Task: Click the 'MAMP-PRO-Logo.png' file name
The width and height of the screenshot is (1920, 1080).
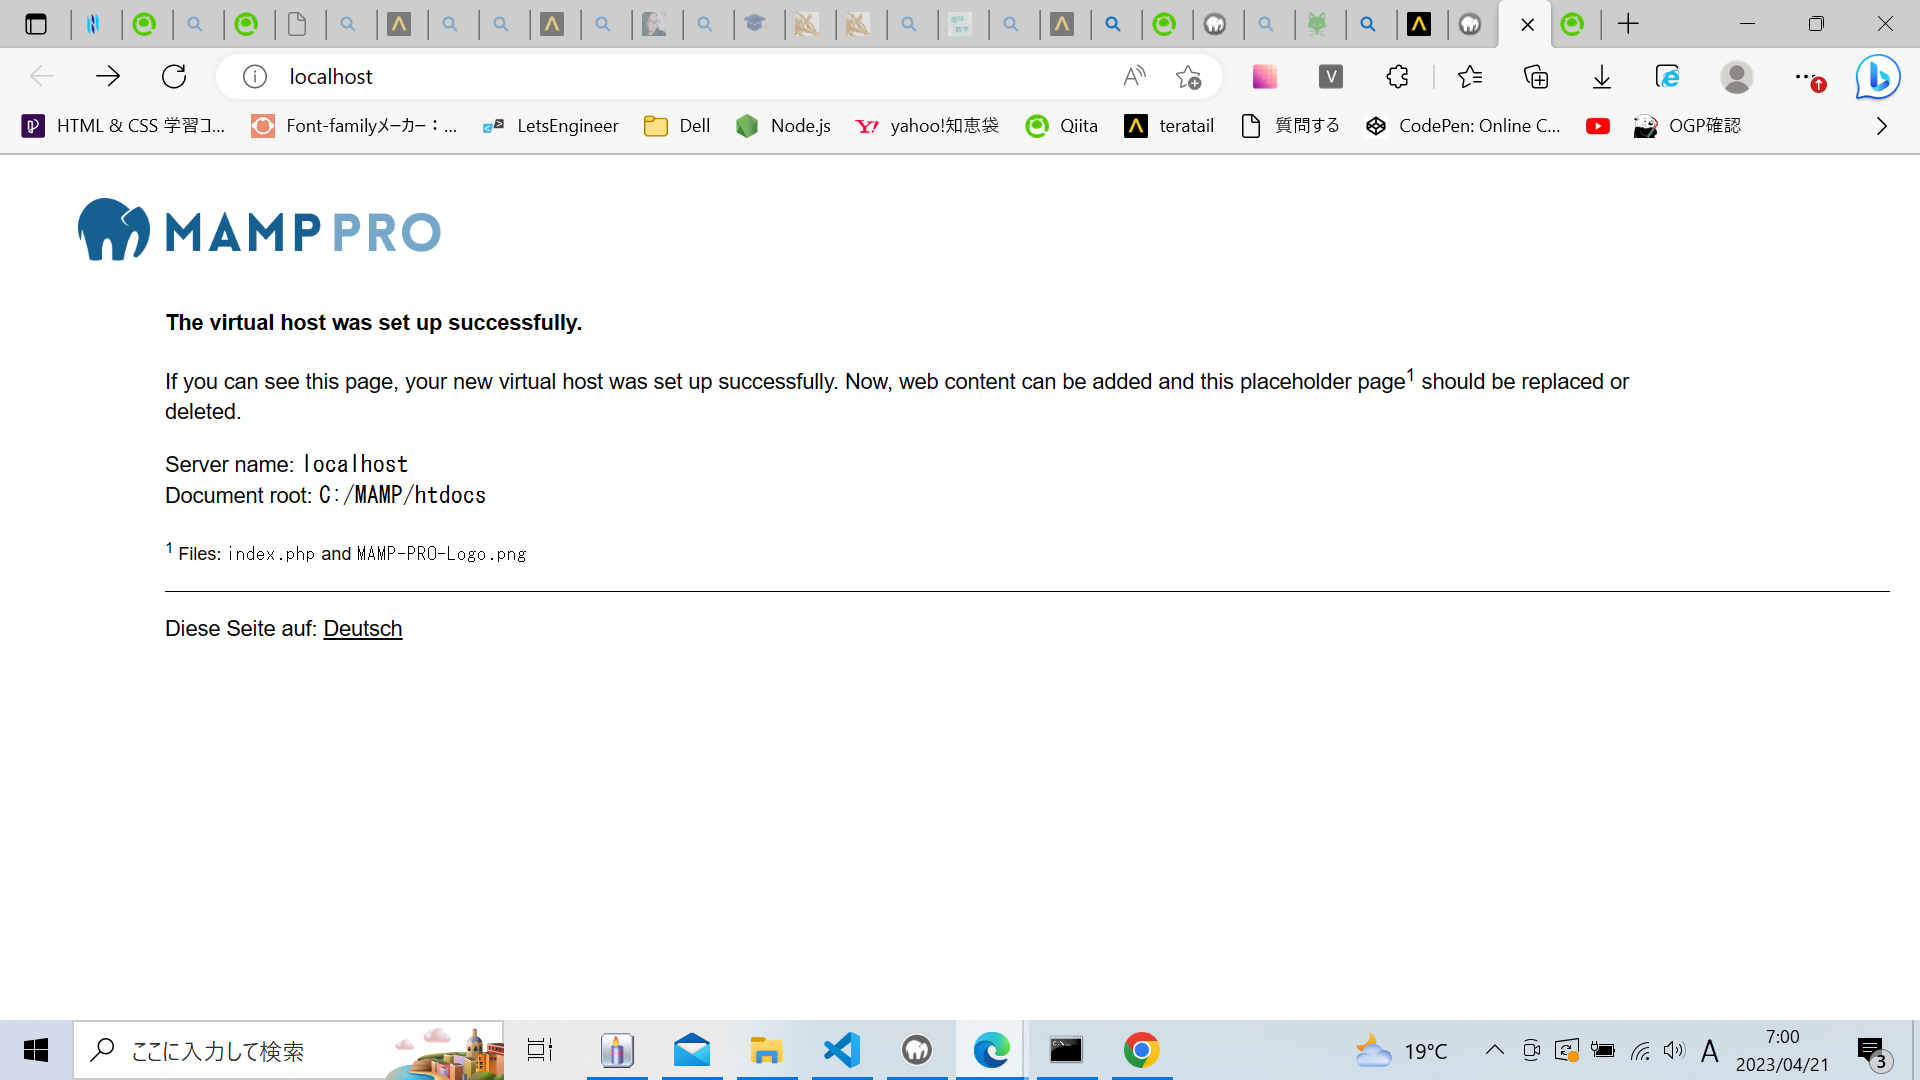Action: pos(441,554)
